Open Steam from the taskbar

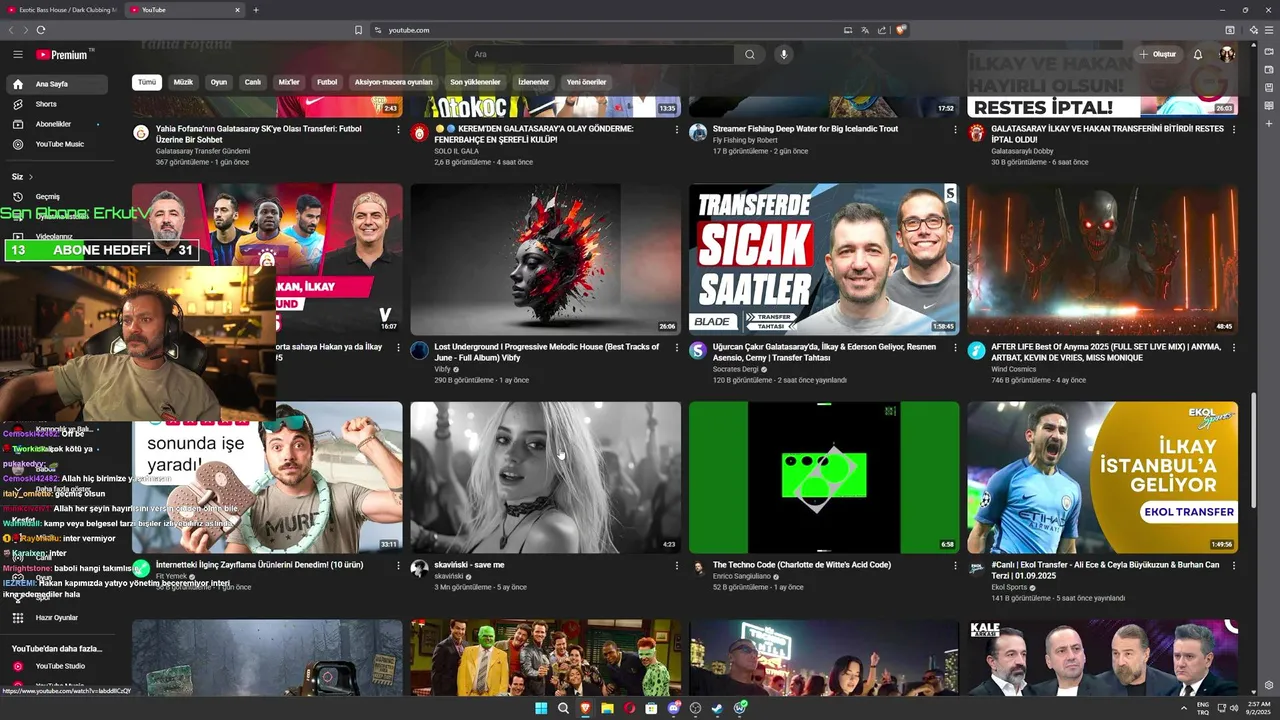[717, 708]
